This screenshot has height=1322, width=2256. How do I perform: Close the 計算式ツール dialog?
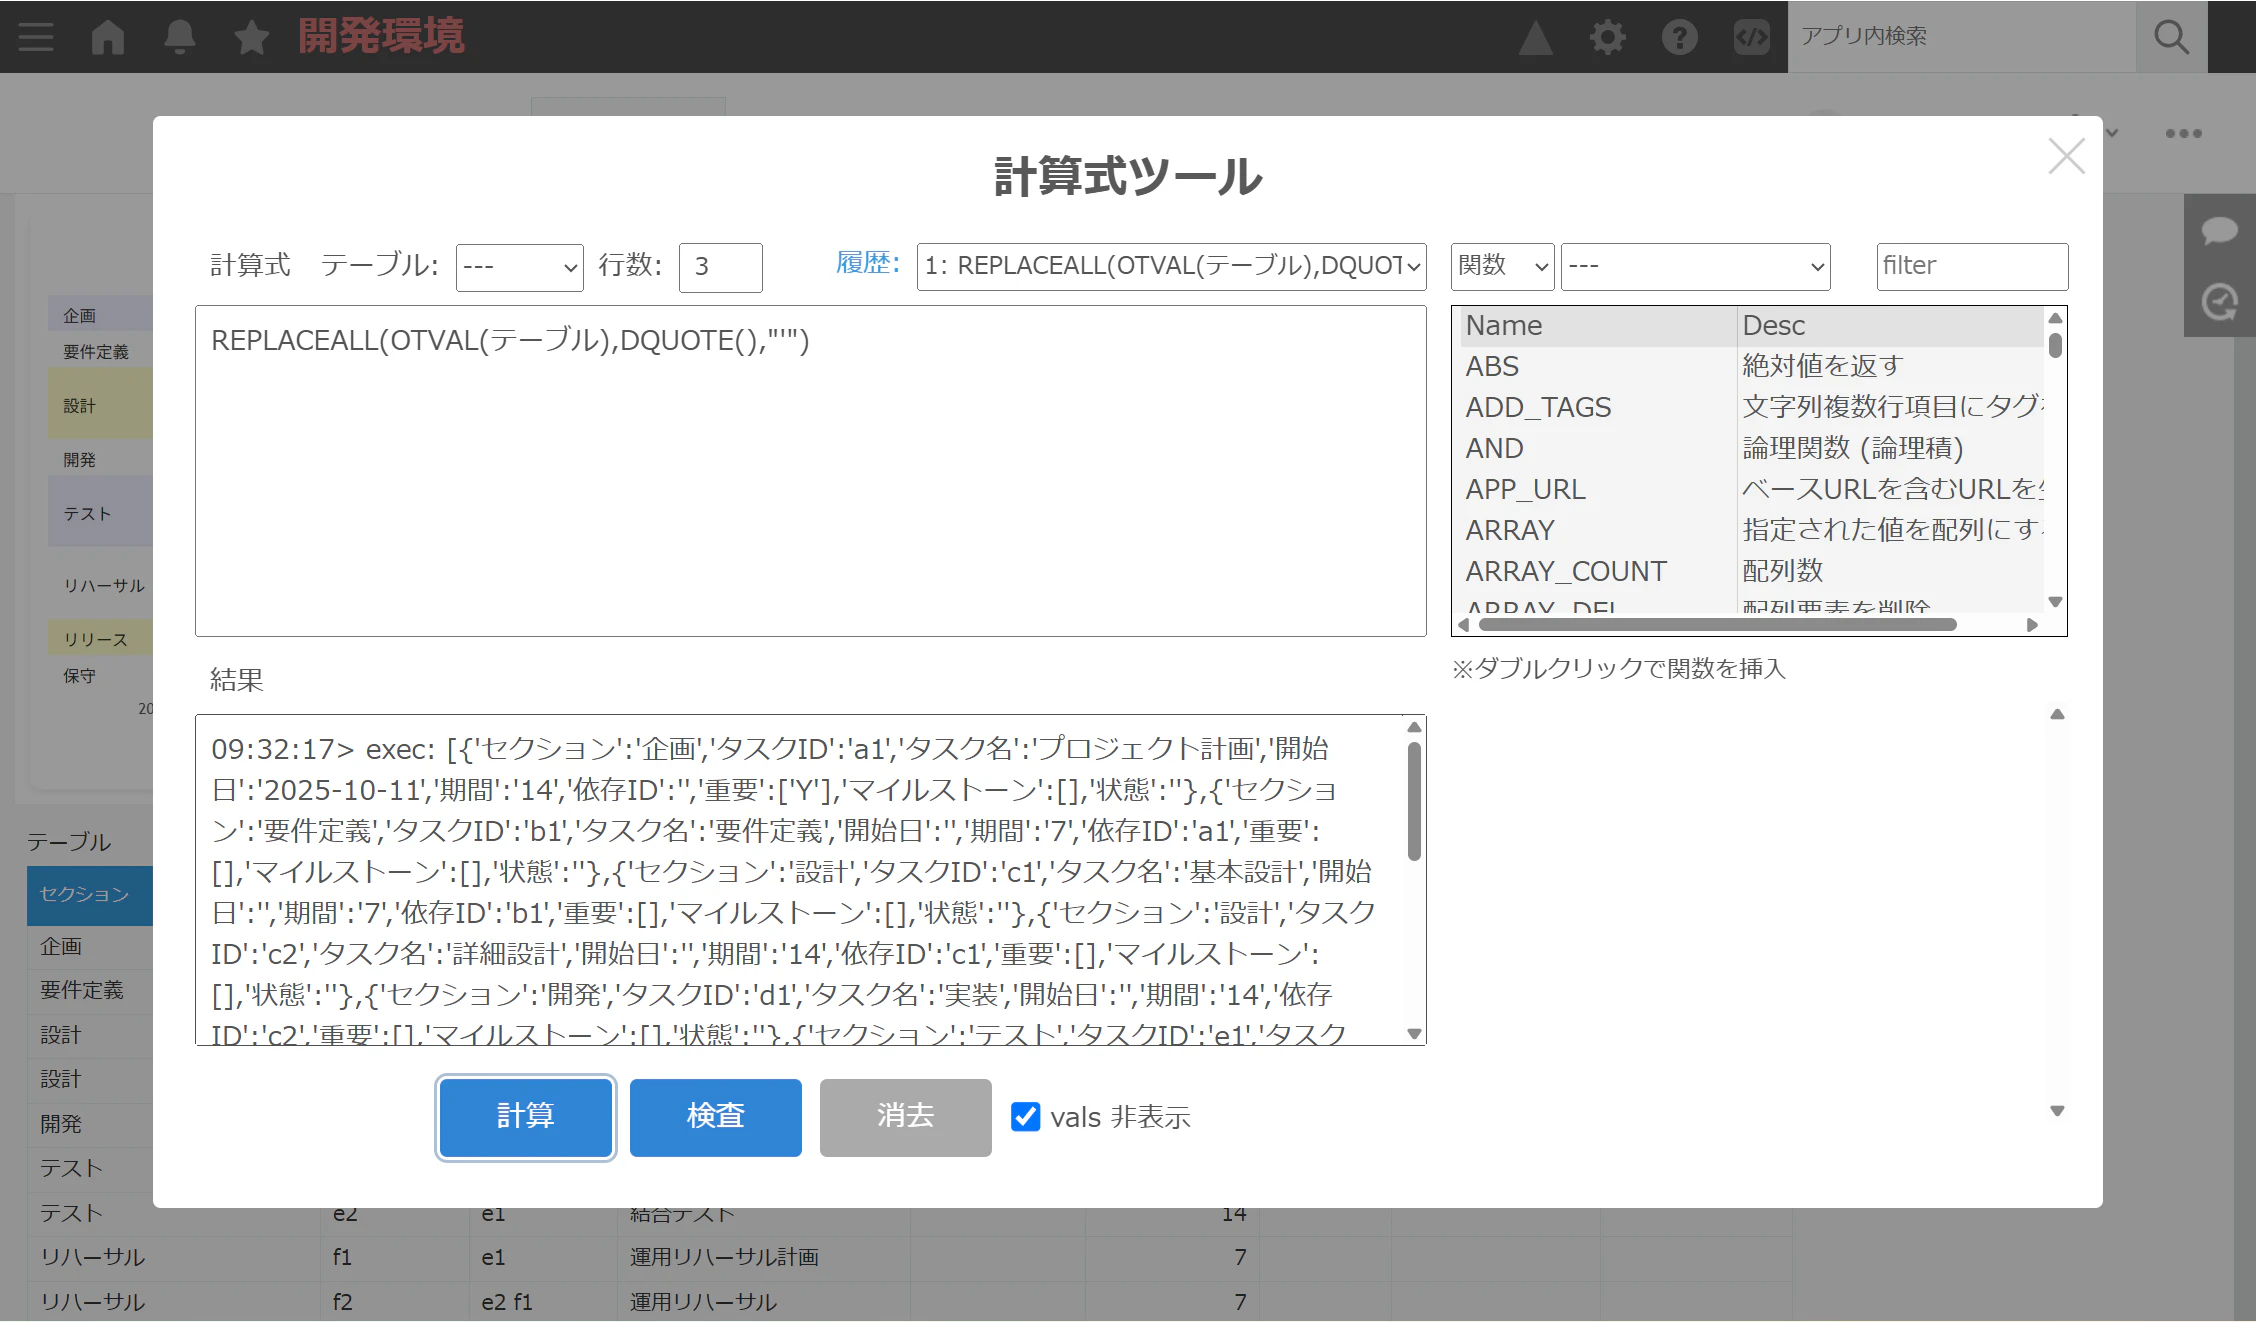point(2066,156)
